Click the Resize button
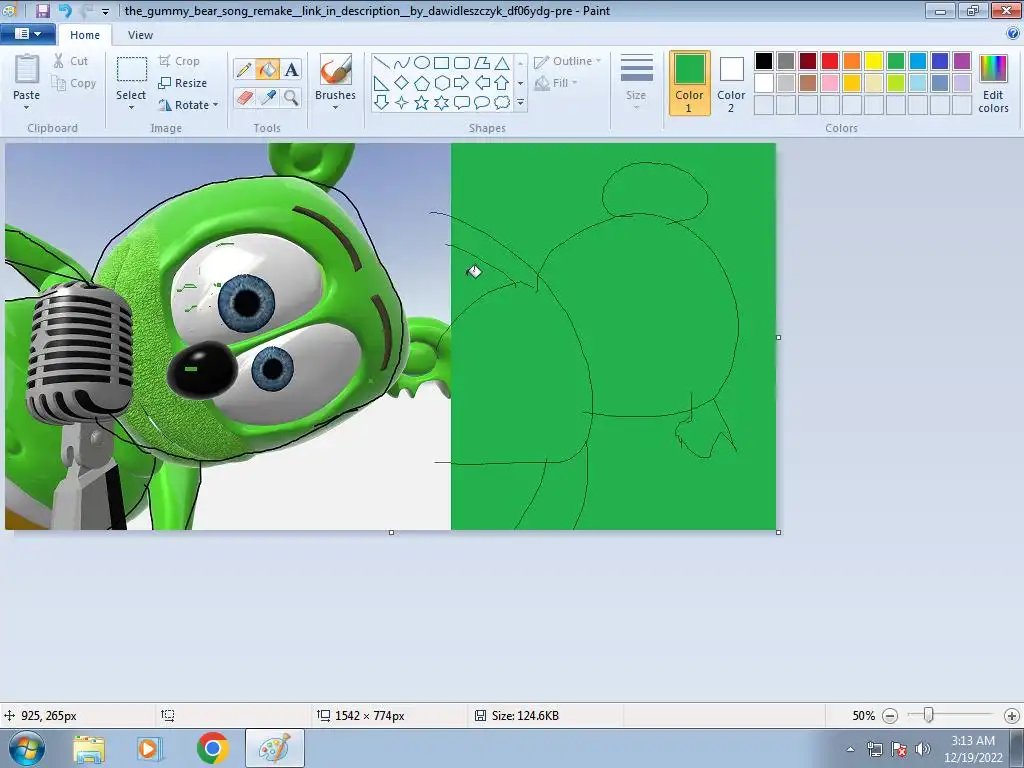Image resolution: width=1024 pixels, height=768 pixels. 183,83
